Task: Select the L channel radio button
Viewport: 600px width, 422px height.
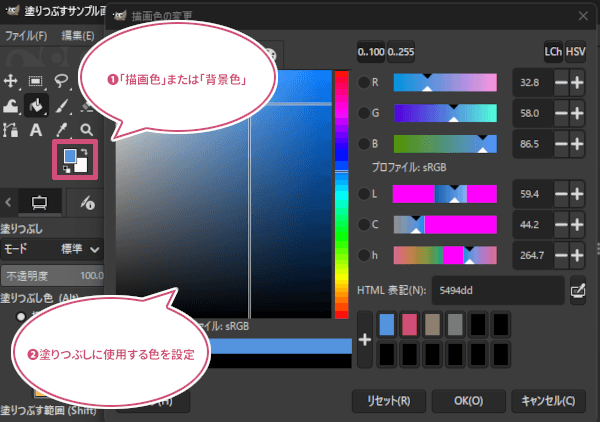Action: [x=364, y=194]
